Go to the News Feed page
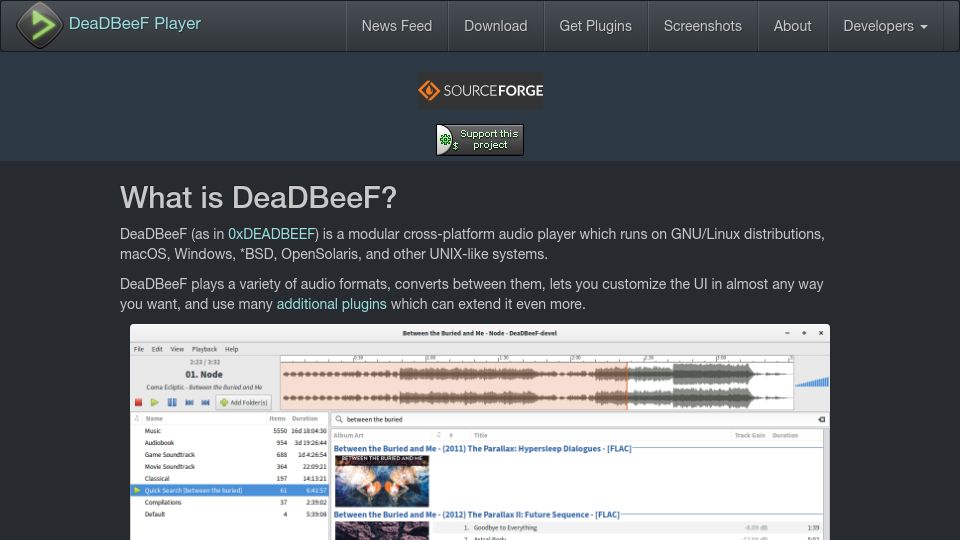 click(x=397, y=26)
